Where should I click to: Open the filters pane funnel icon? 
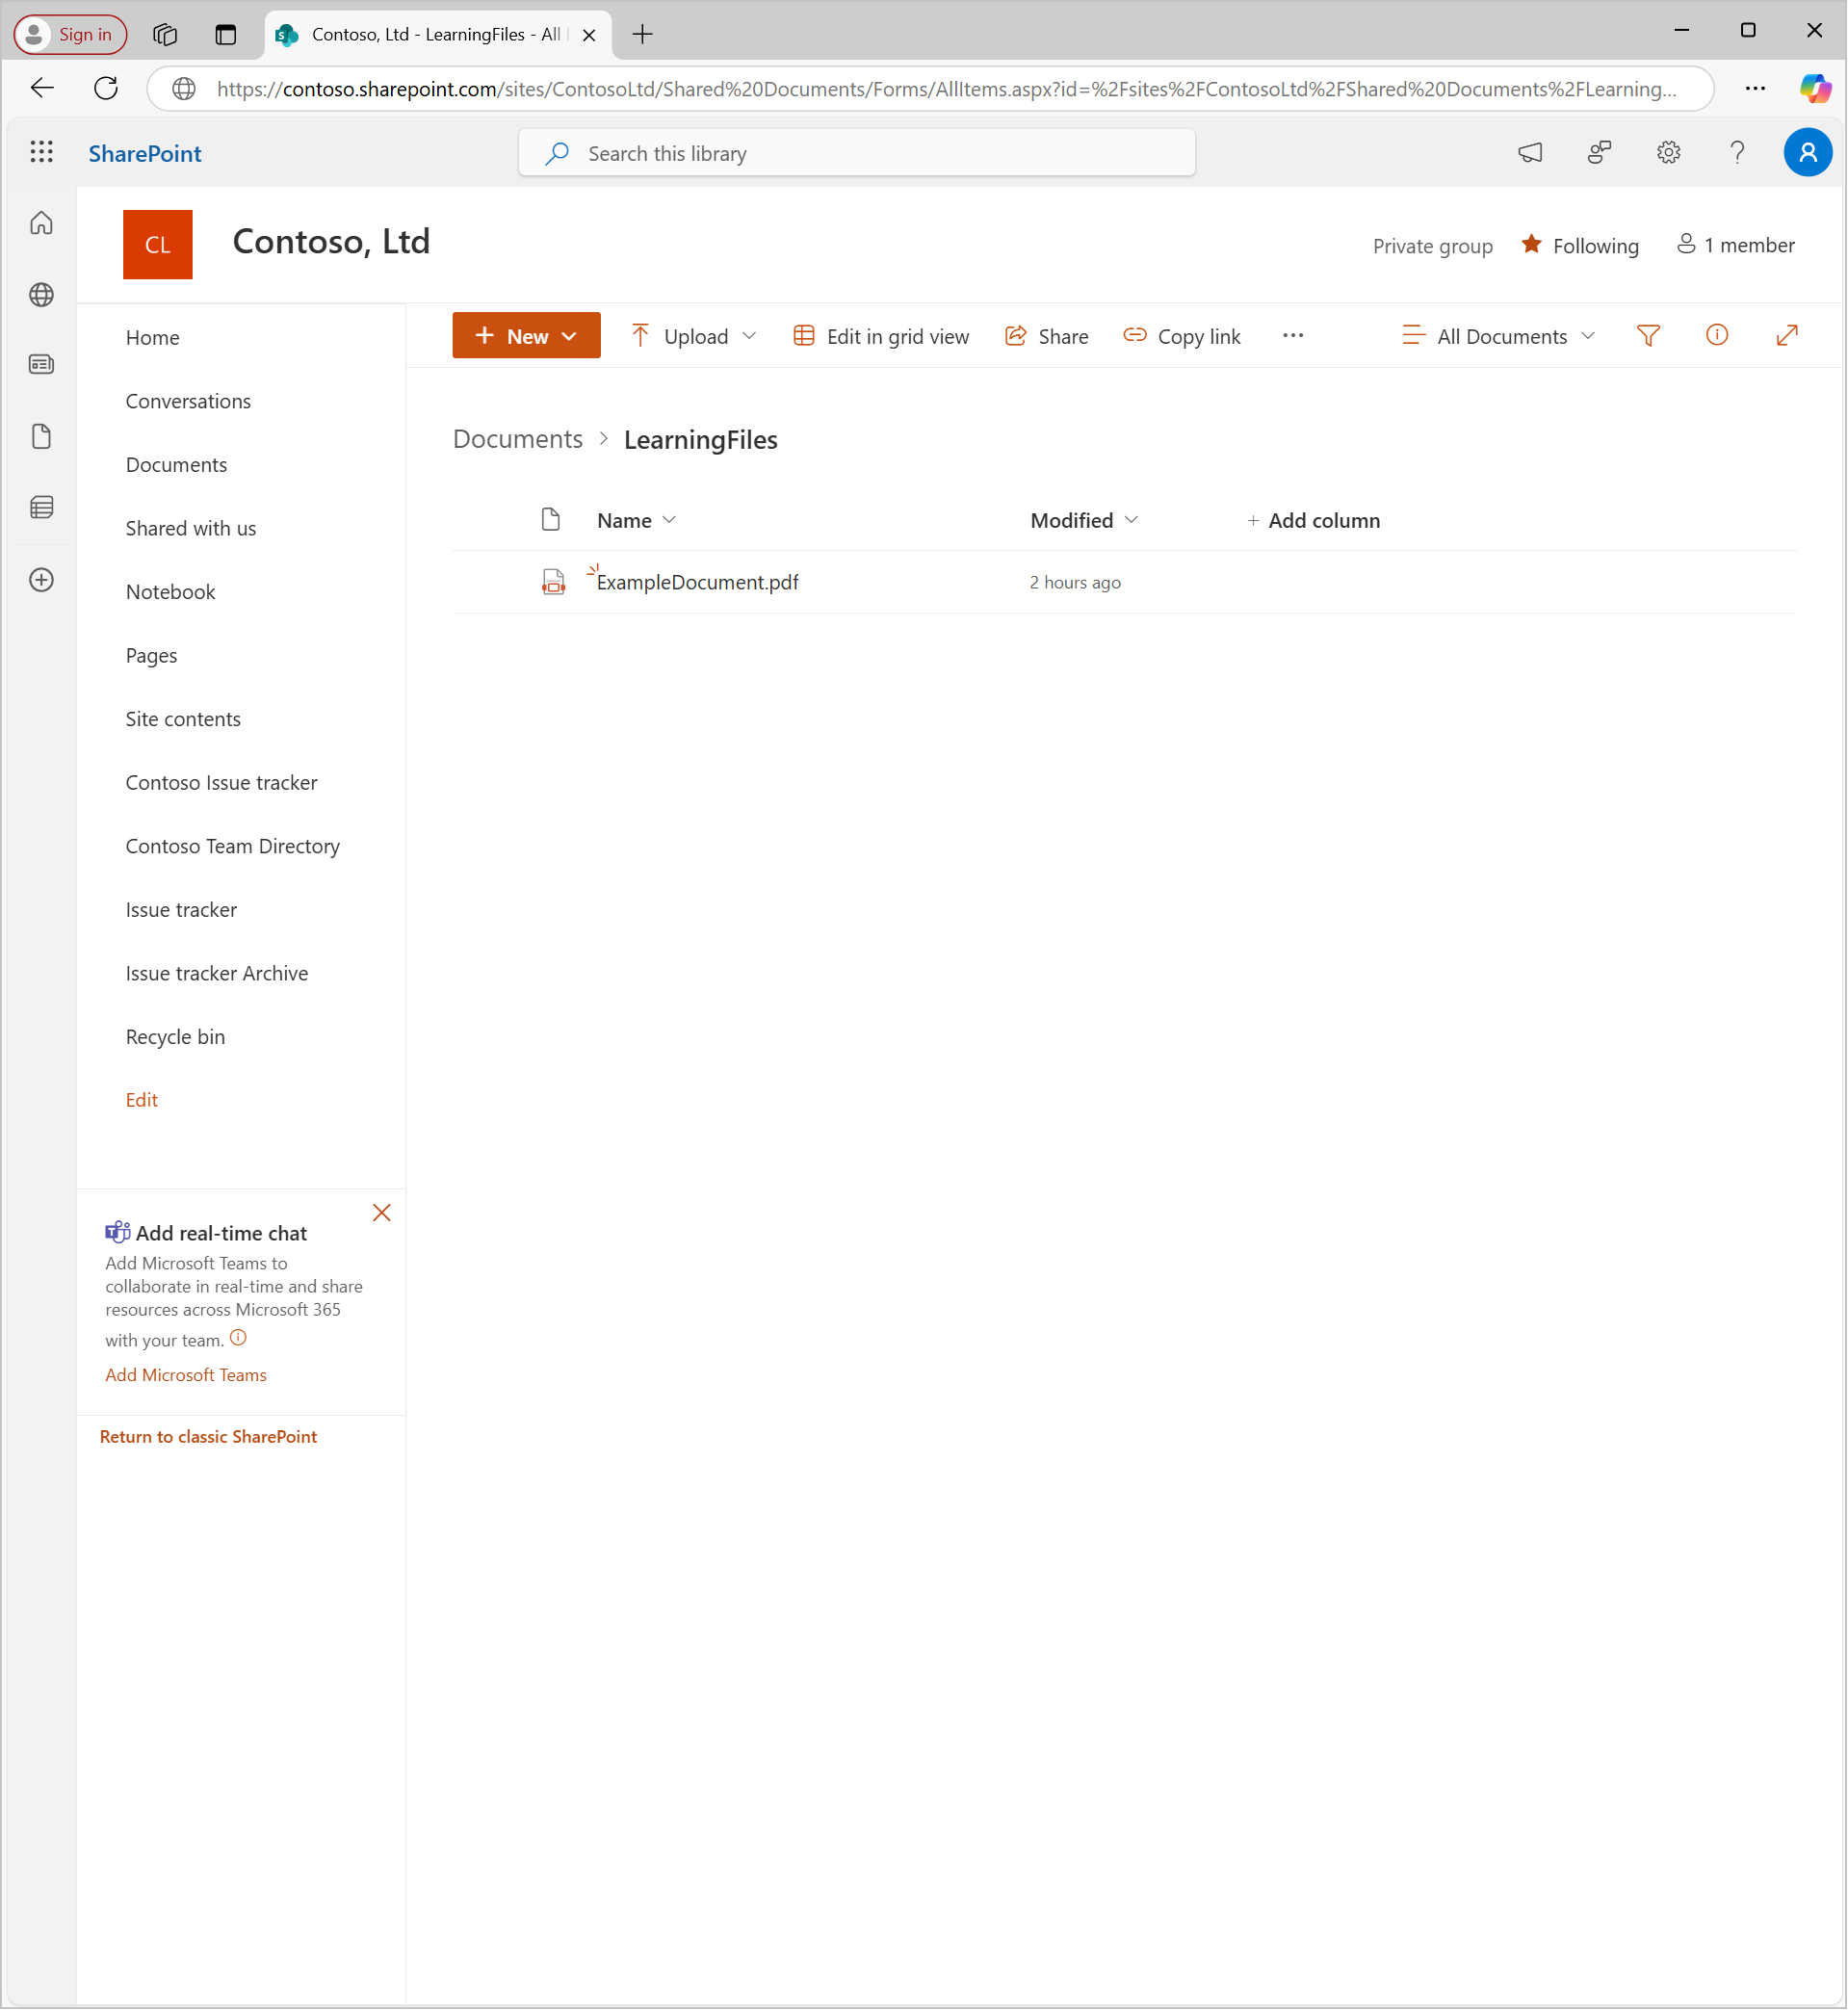tap(1648, 335)
